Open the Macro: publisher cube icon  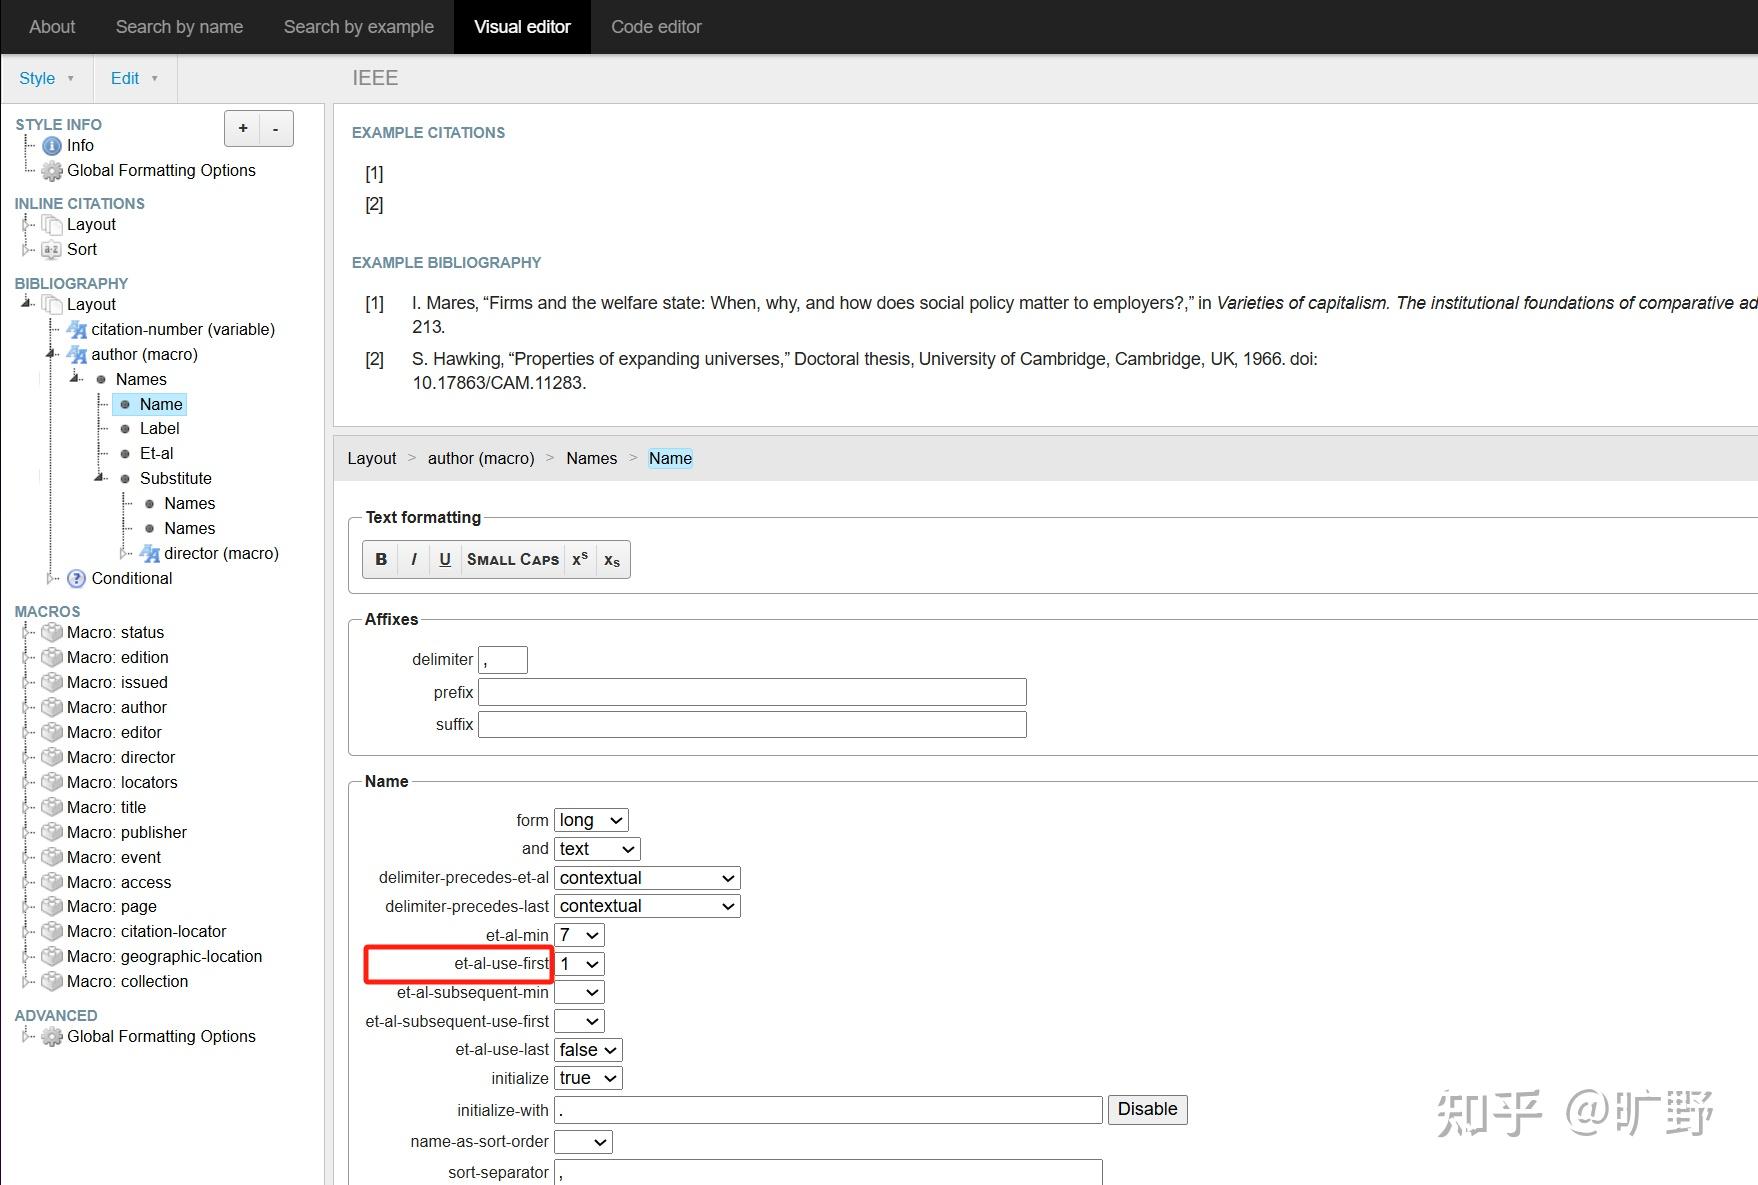point(51,832)
